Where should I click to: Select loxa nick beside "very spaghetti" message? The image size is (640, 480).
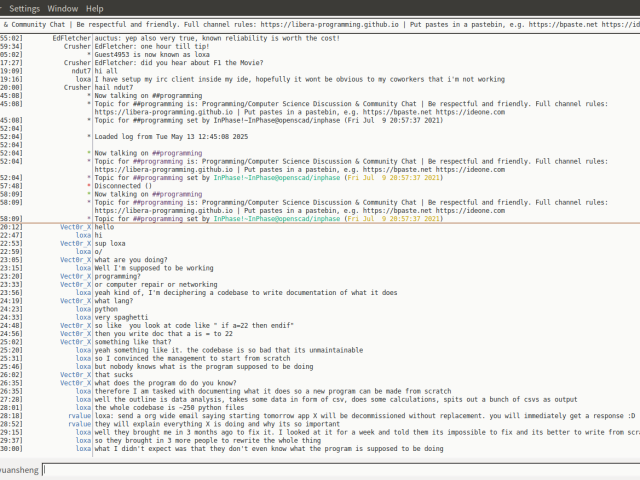point(84,316)
